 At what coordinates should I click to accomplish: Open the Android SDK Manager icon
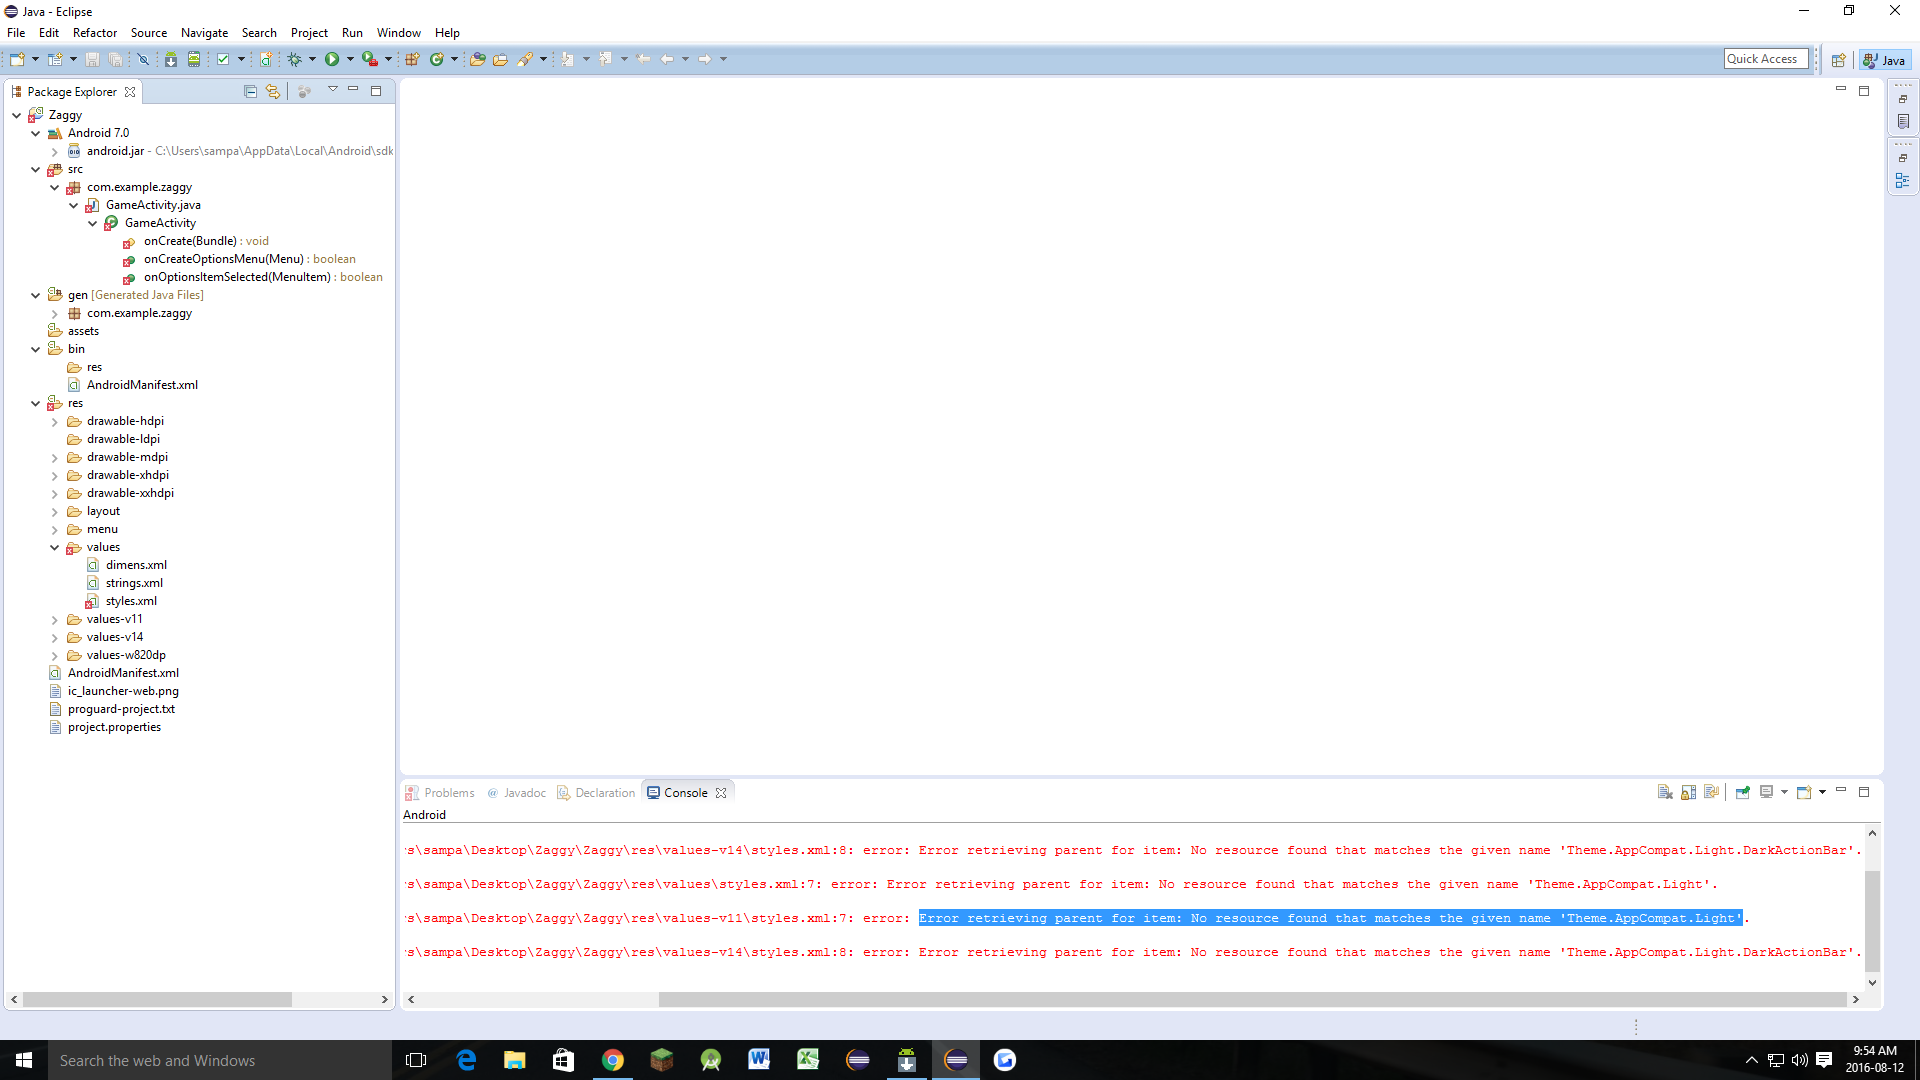(171, 60)
